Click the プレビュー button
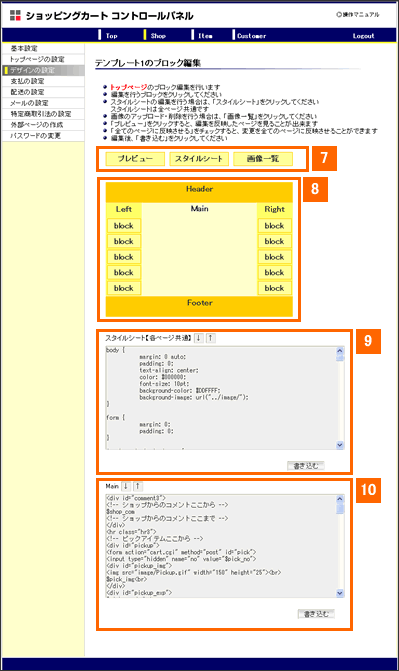The height and width of the screenshot is (671, 399). 135,159
